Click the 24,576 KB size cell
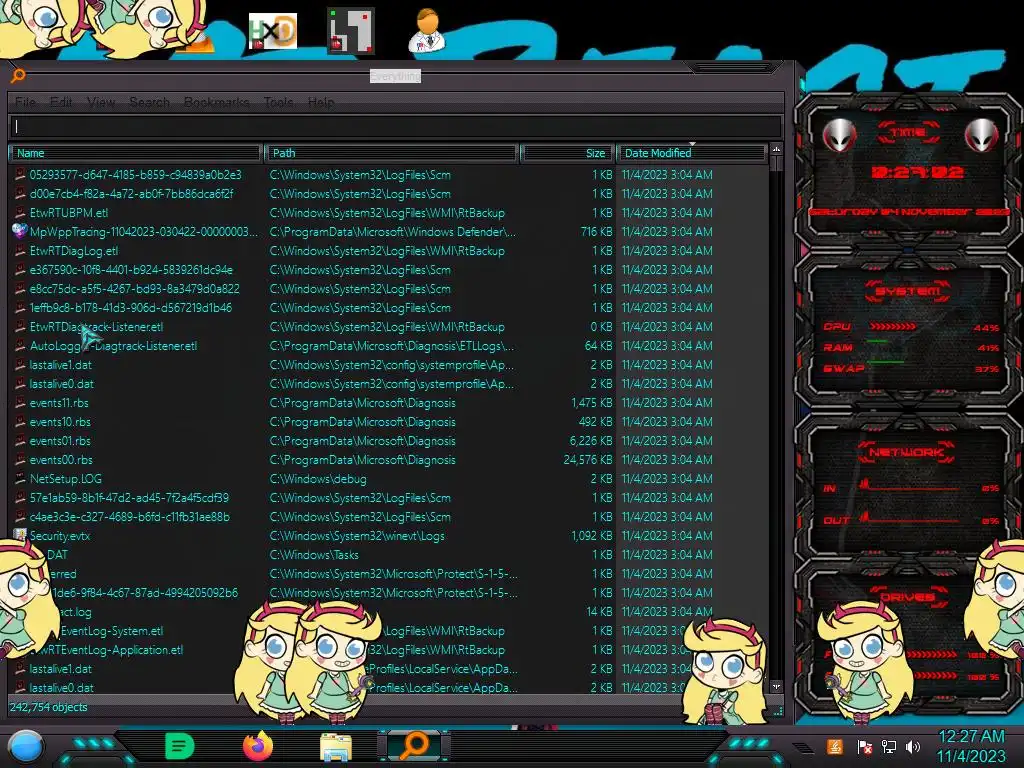 pyautogui.click(x=588, y=460)
